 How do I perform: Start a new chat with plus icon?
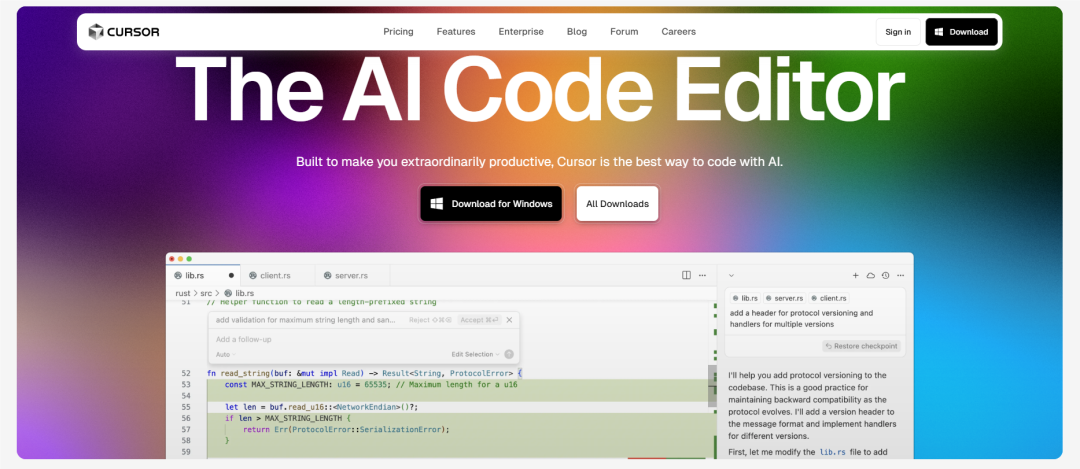855,275
